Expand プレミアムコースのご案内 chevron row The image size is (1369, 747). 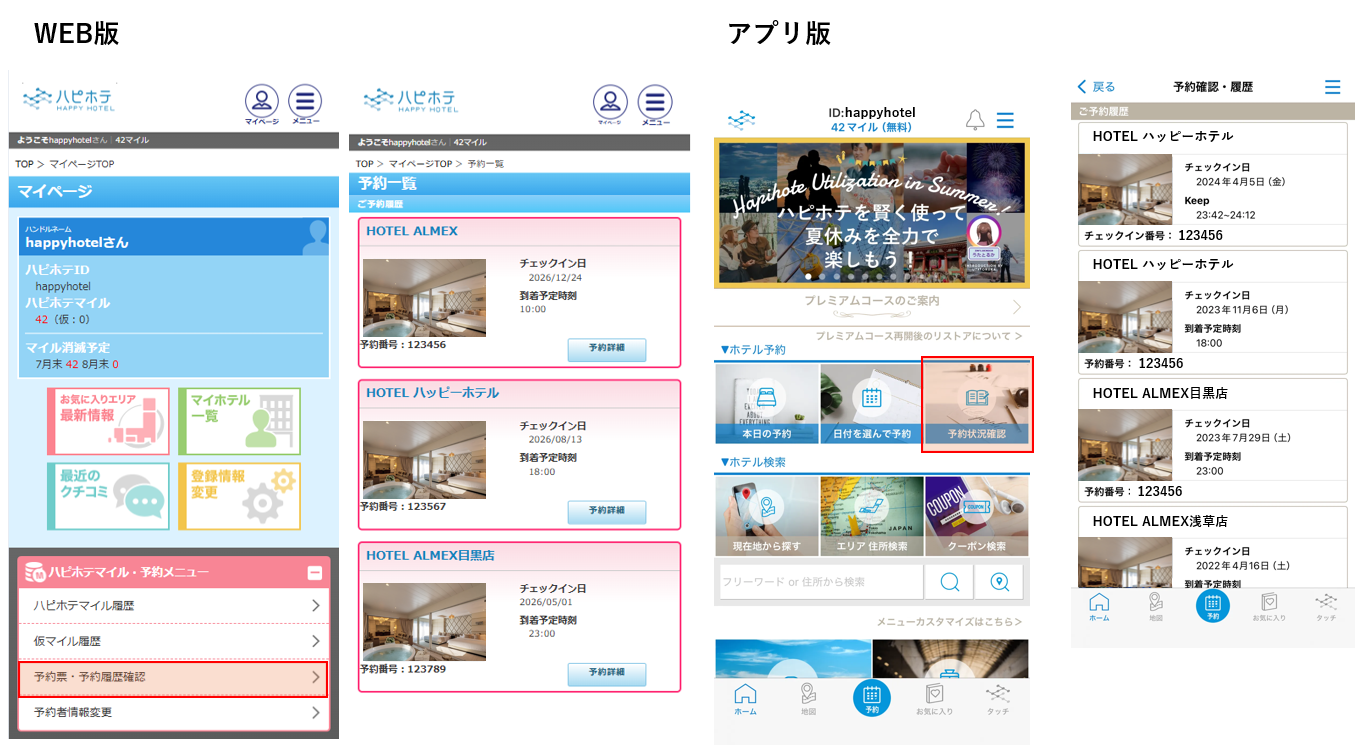[x=871, y=305]
